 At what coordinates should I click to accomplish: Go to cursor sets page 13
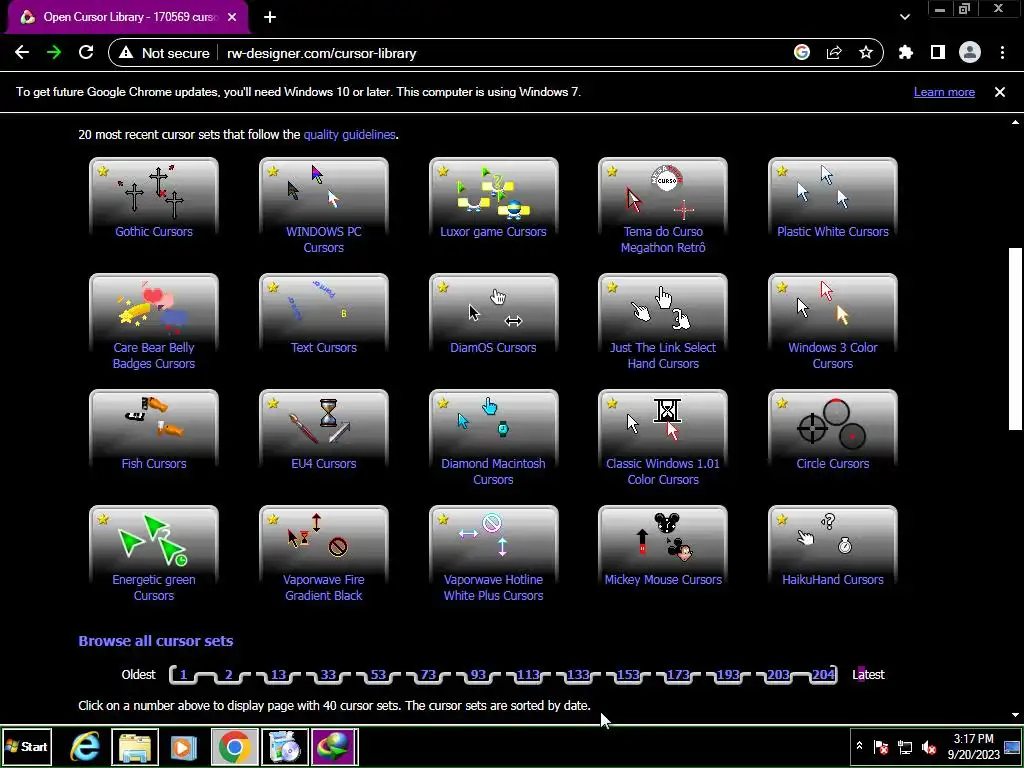278,675
